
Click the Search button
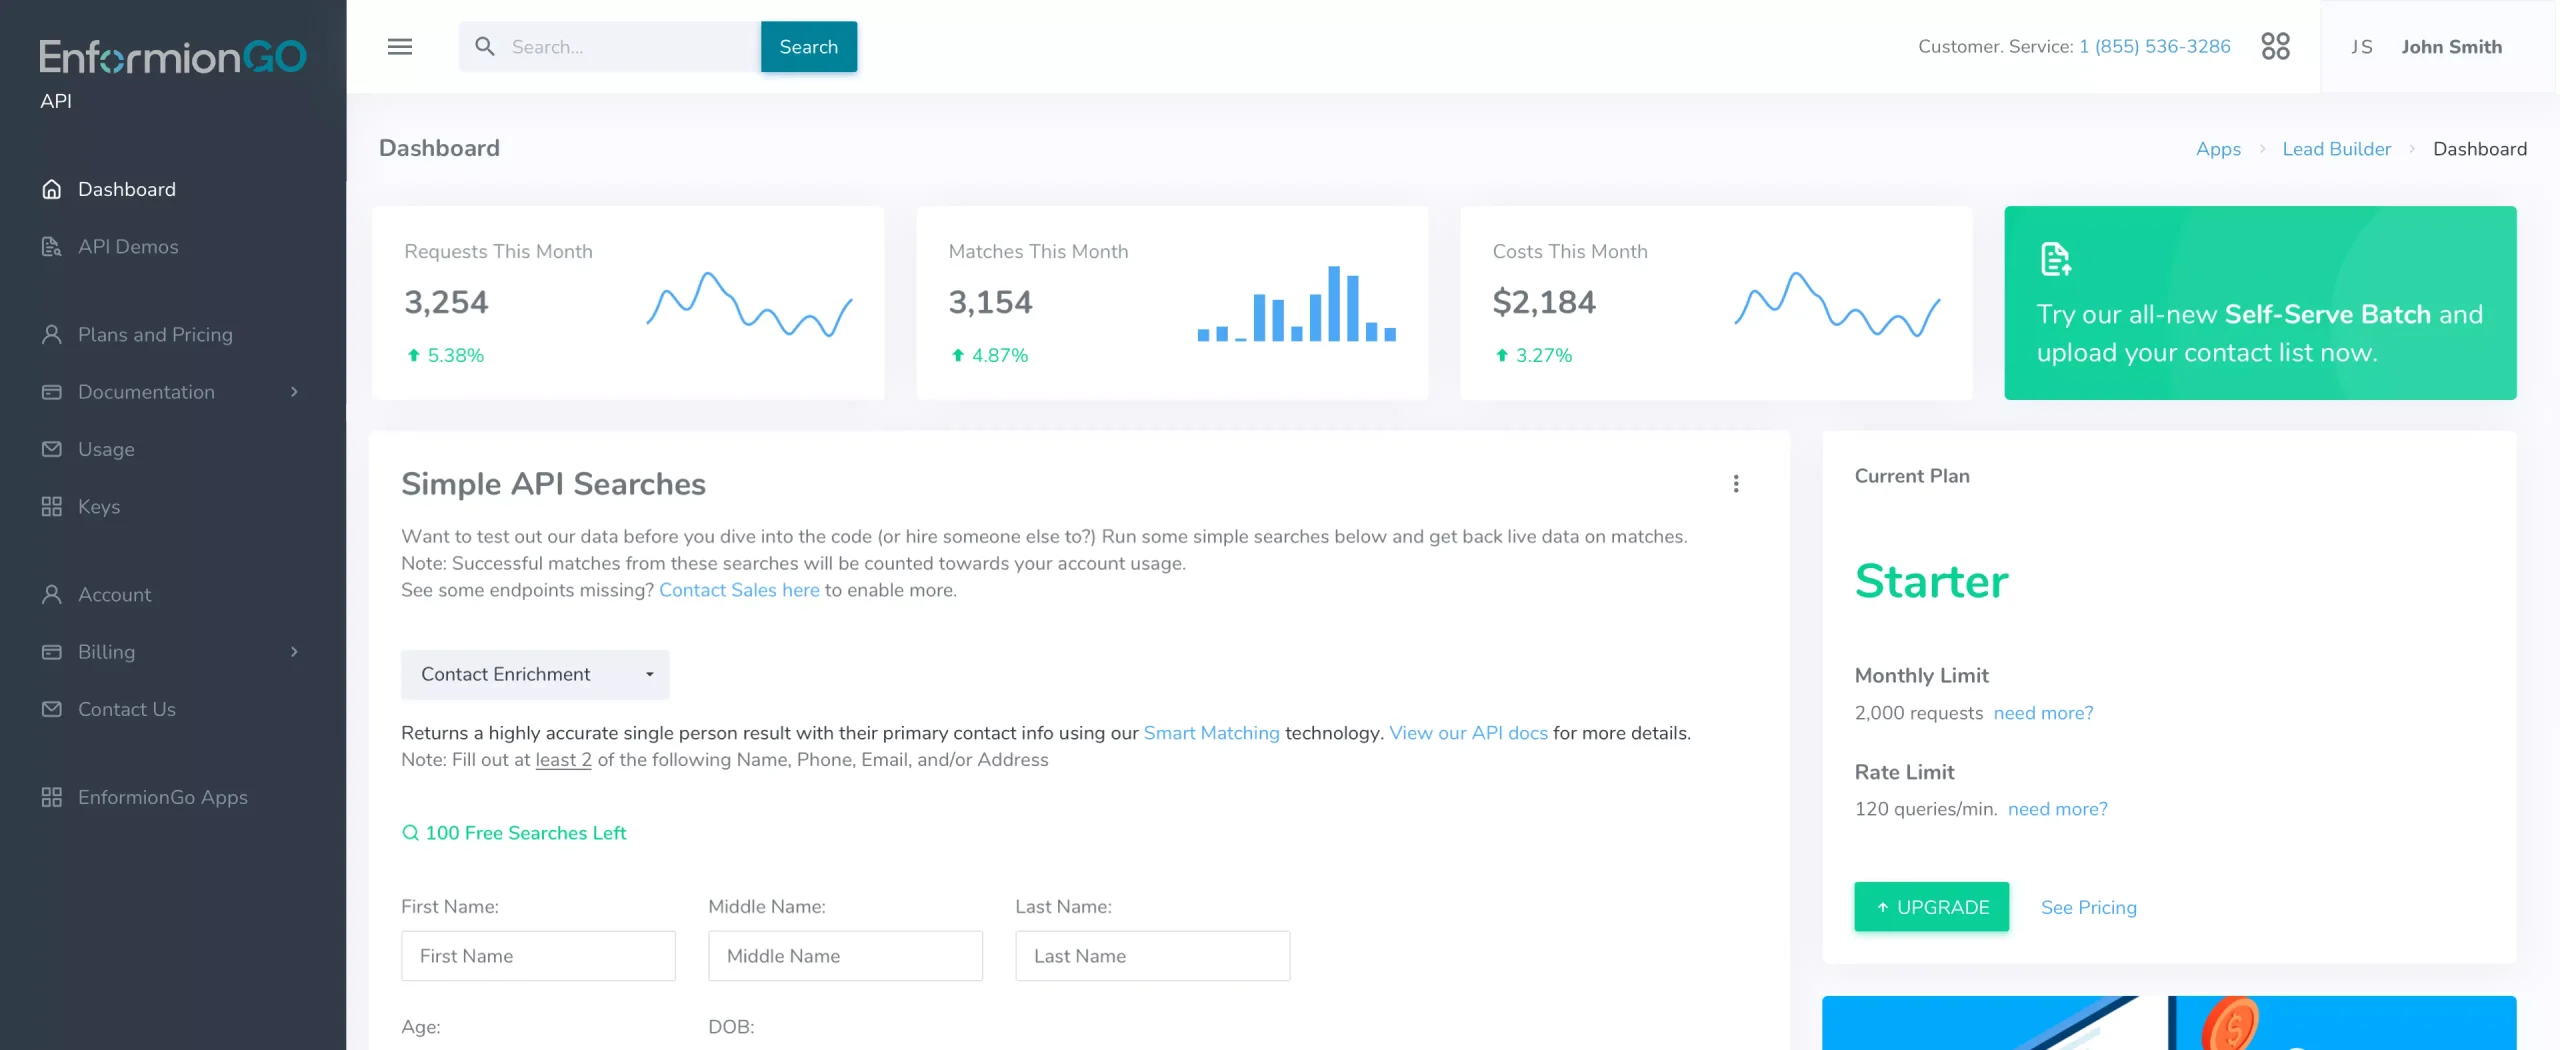(x=808, y=47)
